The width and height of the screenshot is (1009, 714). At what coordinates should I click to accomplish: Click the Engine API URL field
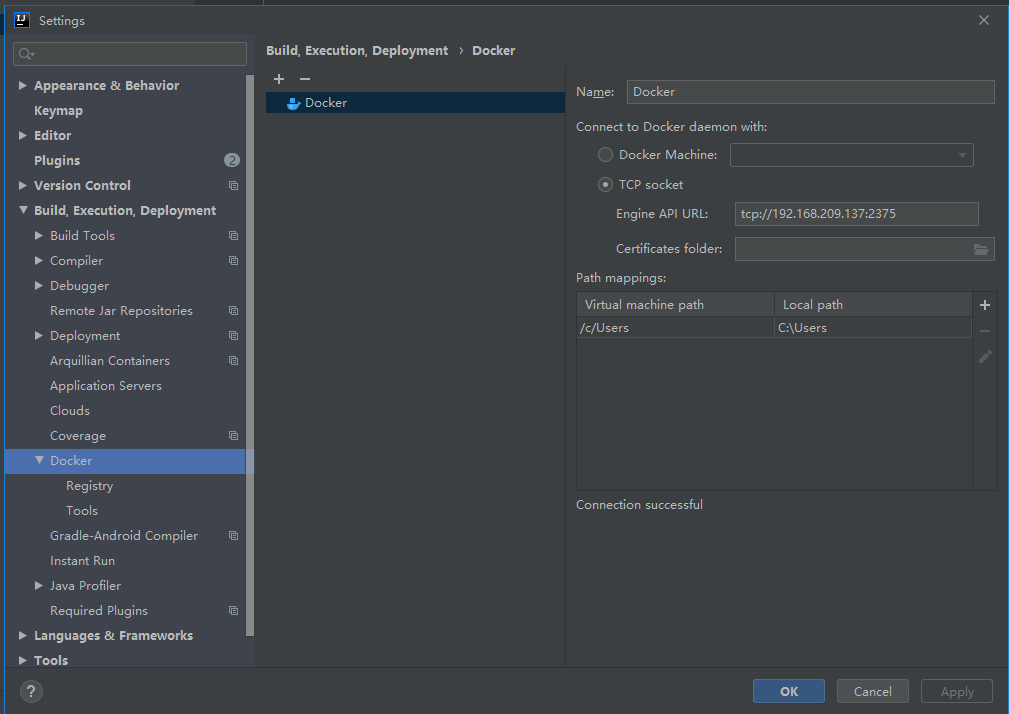click(856, 214)
